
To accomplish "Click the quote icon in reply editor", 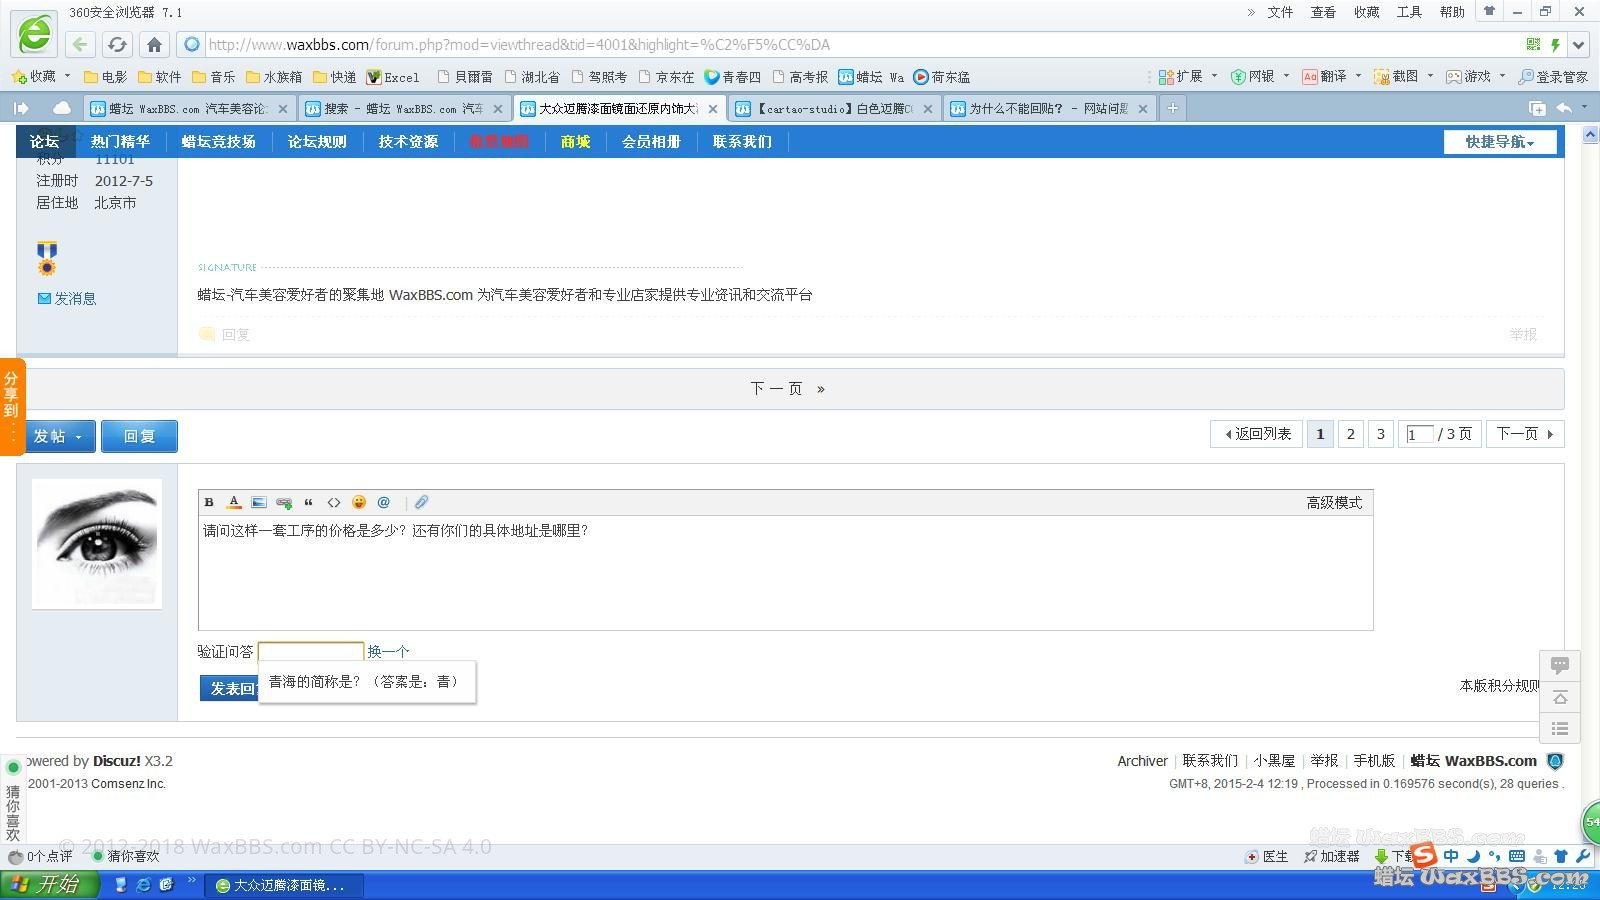I will click(309, 502).
